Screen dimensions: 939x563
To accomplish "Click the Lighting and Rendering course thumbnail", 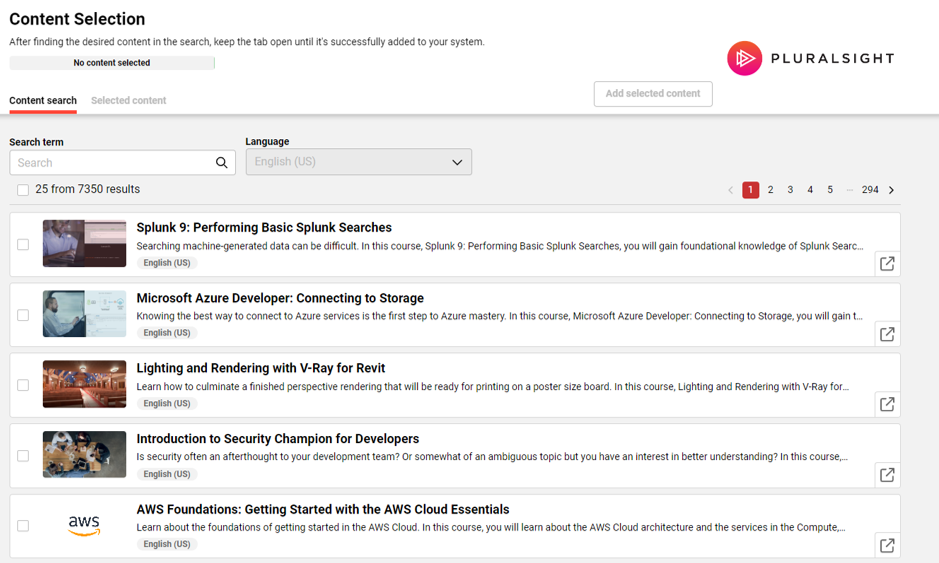I will coord(84,384).
